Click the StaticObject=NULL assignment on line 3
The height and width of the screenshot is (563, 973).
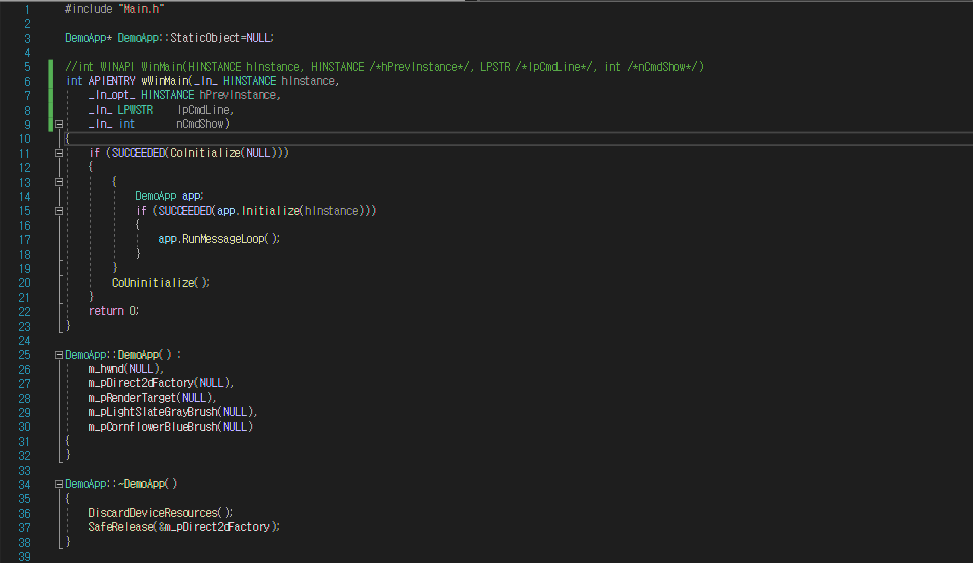pos(222,38)
